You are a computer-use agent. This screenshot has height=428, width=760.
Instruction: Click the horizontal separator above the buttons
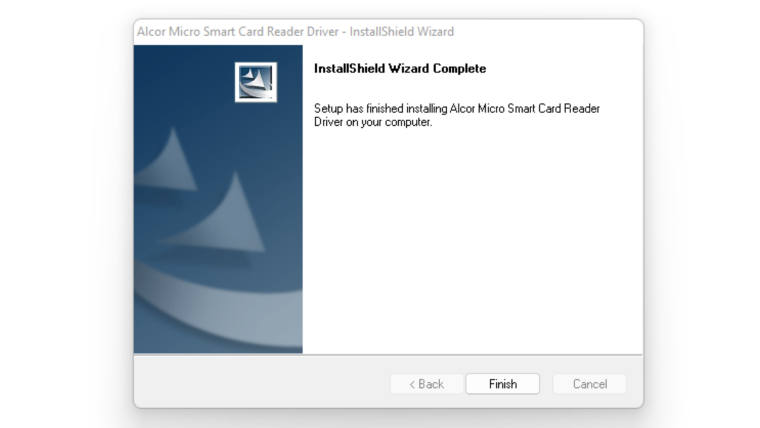click(x=388, y=355)
